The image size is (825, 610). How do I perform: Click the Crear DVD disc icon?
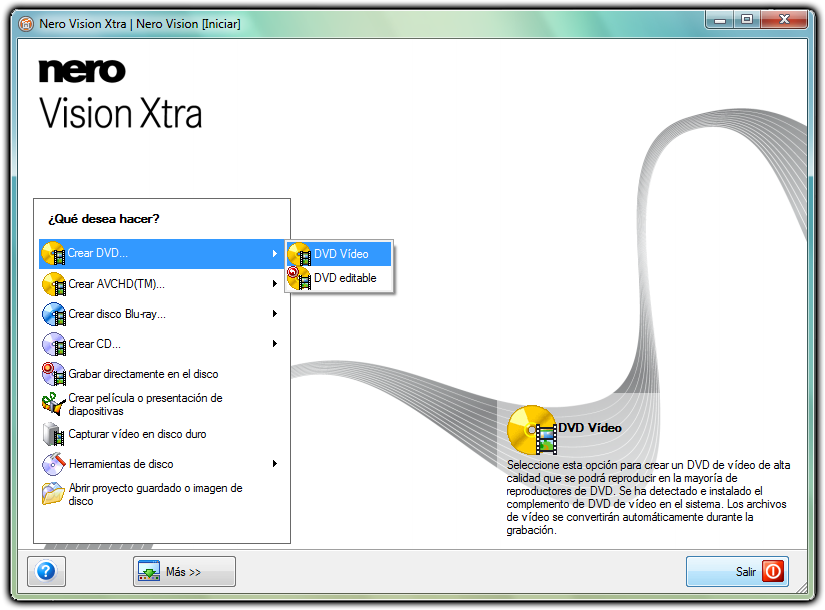[53, 254]
